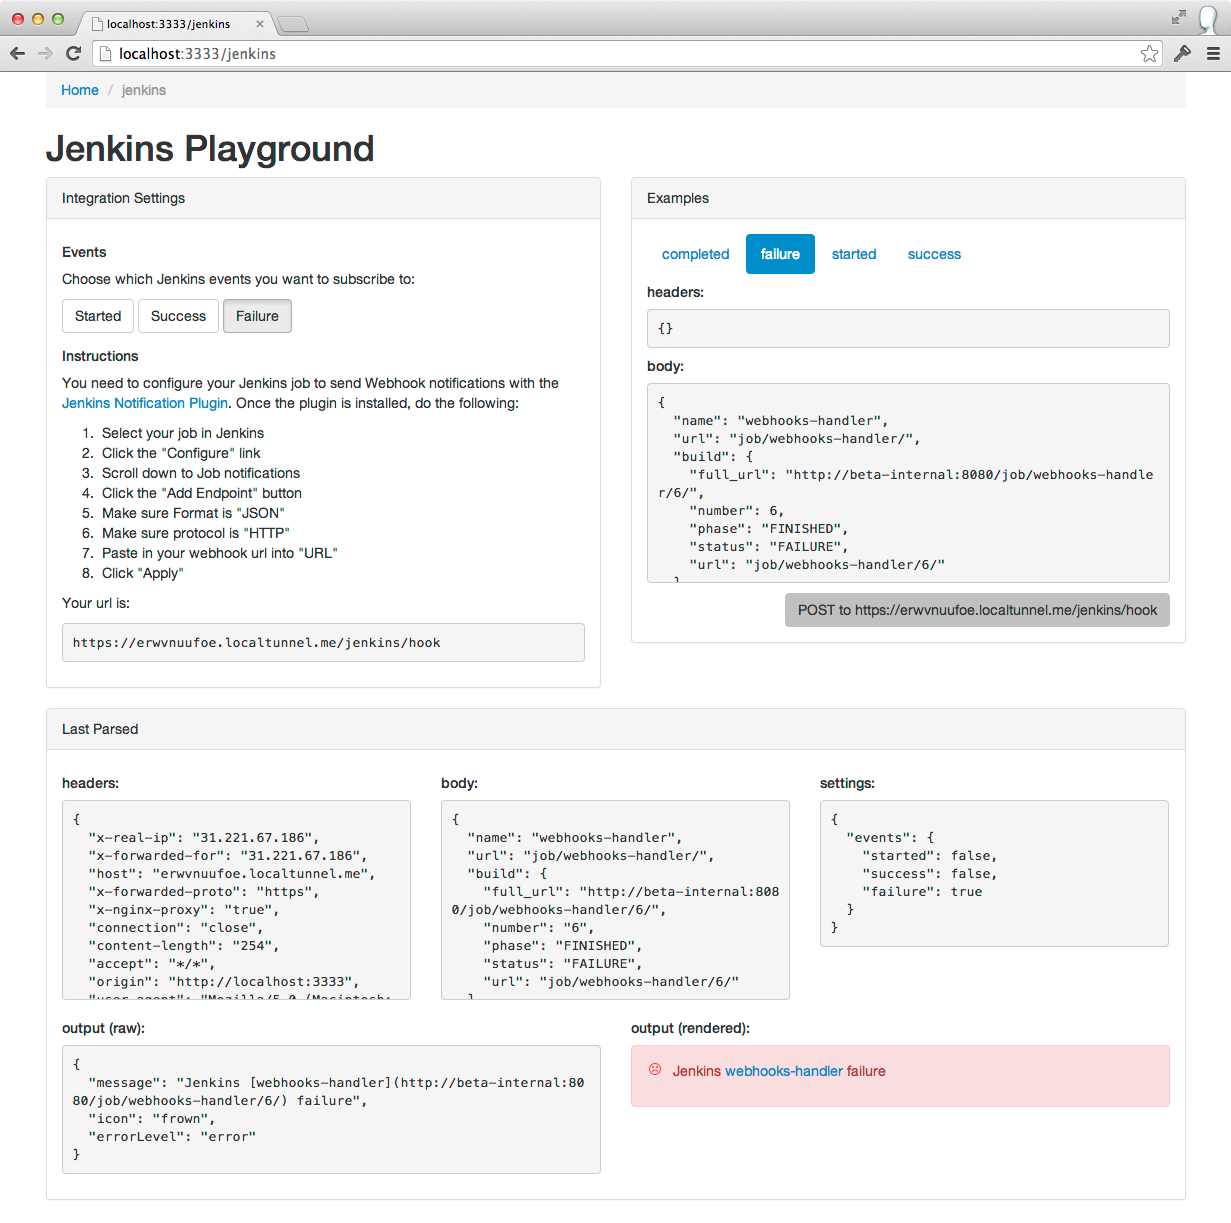Click the Last Parsed headers JSON box
1231x1223 pixels.
[236, 900]
